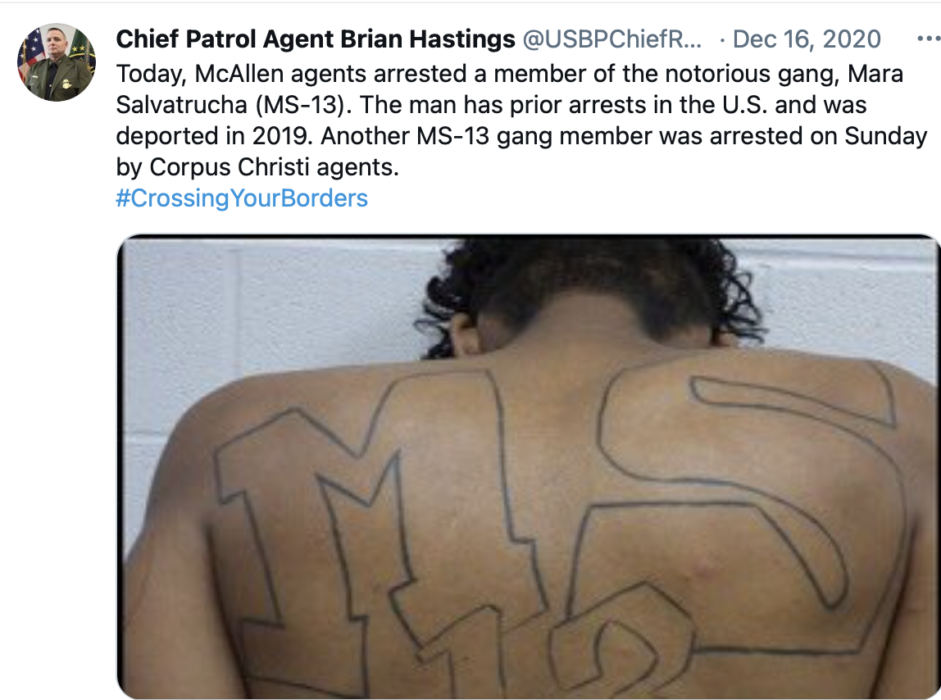The image size is (941, 700).
Task: Click the tweet text mentioning McAllen agents
Action: 521,120
